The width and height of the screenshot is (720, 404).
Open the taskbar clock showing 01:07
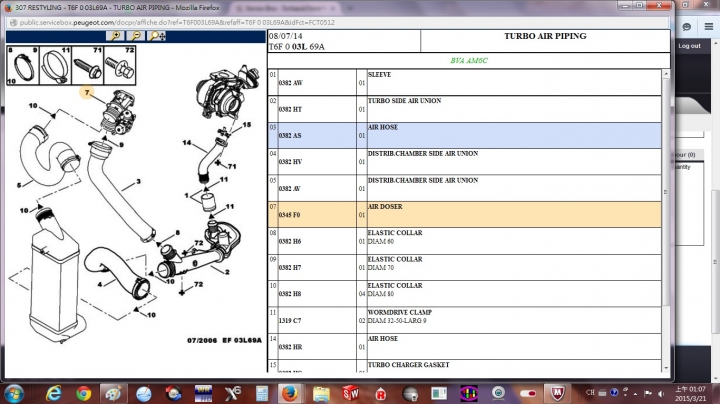690,393
